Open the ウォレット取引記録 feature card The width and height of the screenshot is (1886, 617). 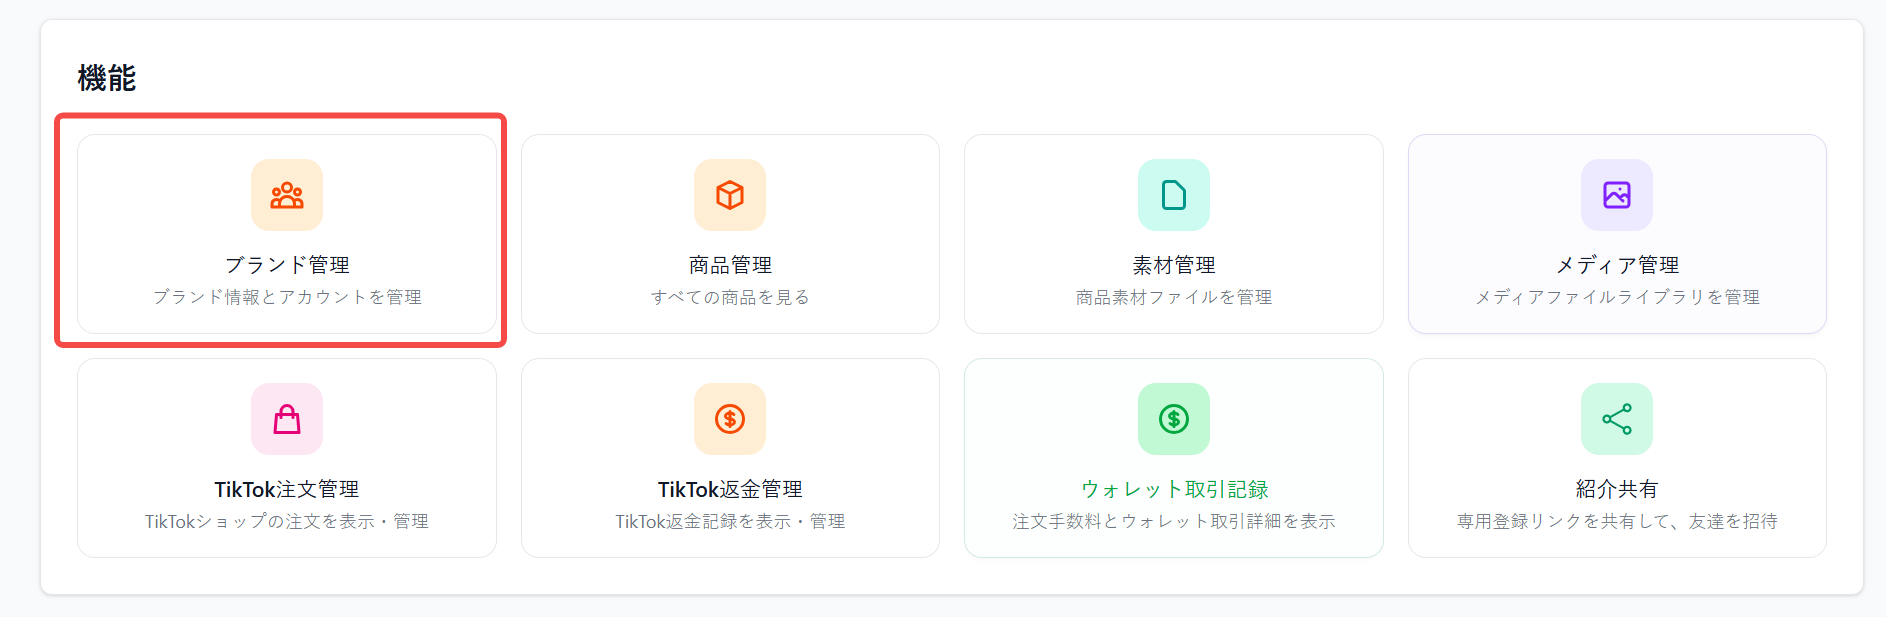pos(1173,458)
